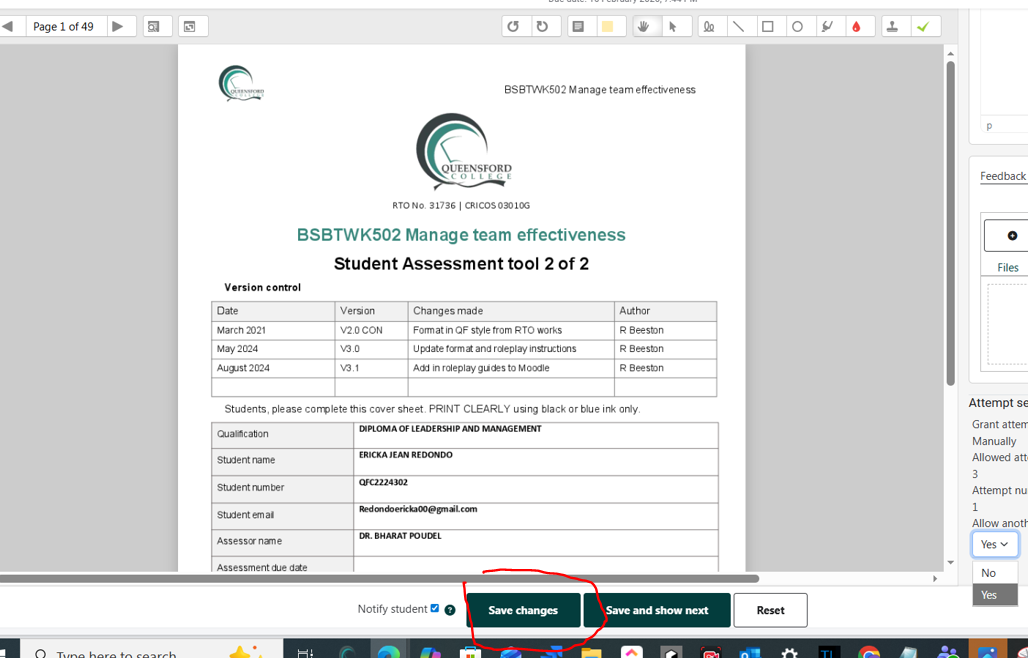Open the yellow comment colour picker

point(607,26)
